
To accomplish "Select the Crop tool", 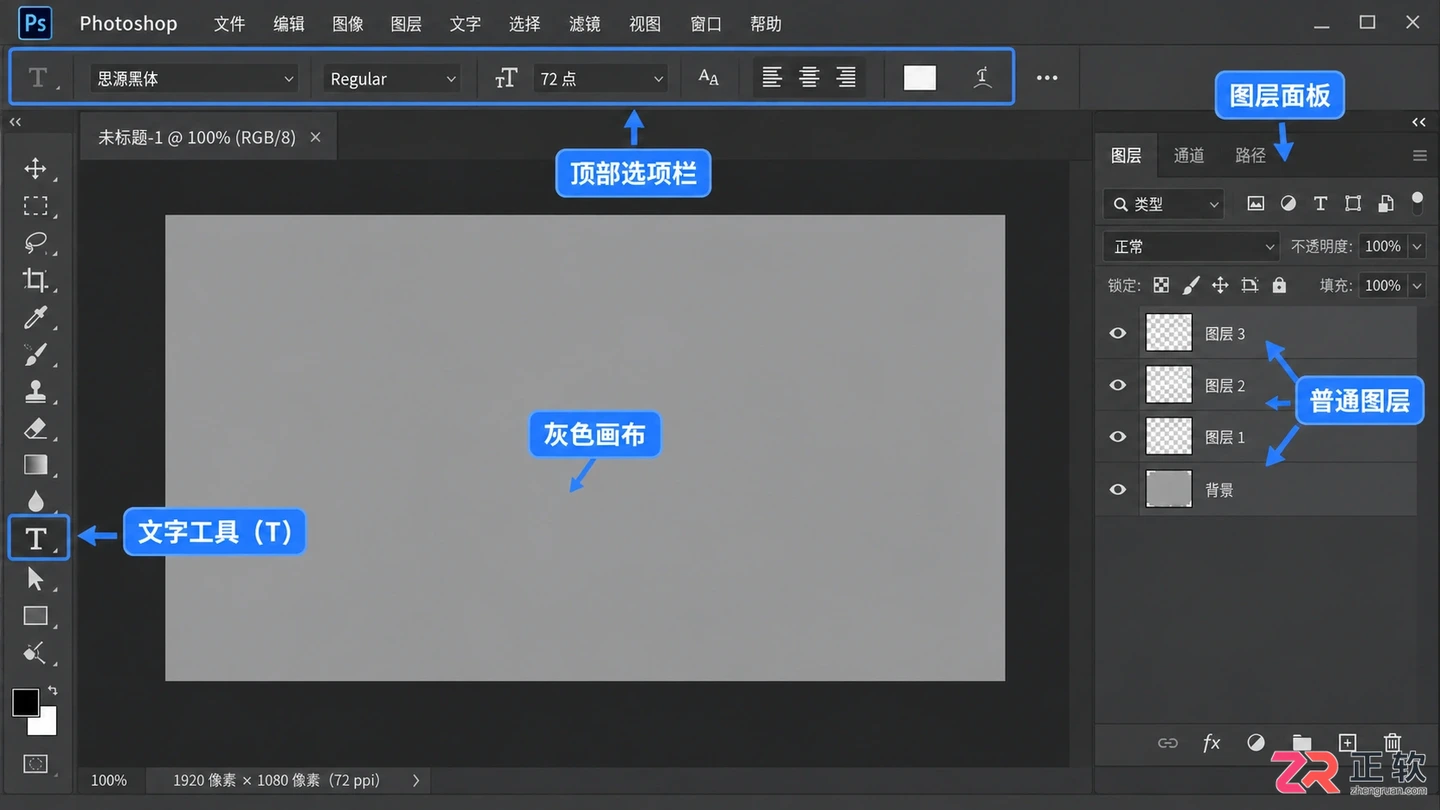I will pos(36,280).
